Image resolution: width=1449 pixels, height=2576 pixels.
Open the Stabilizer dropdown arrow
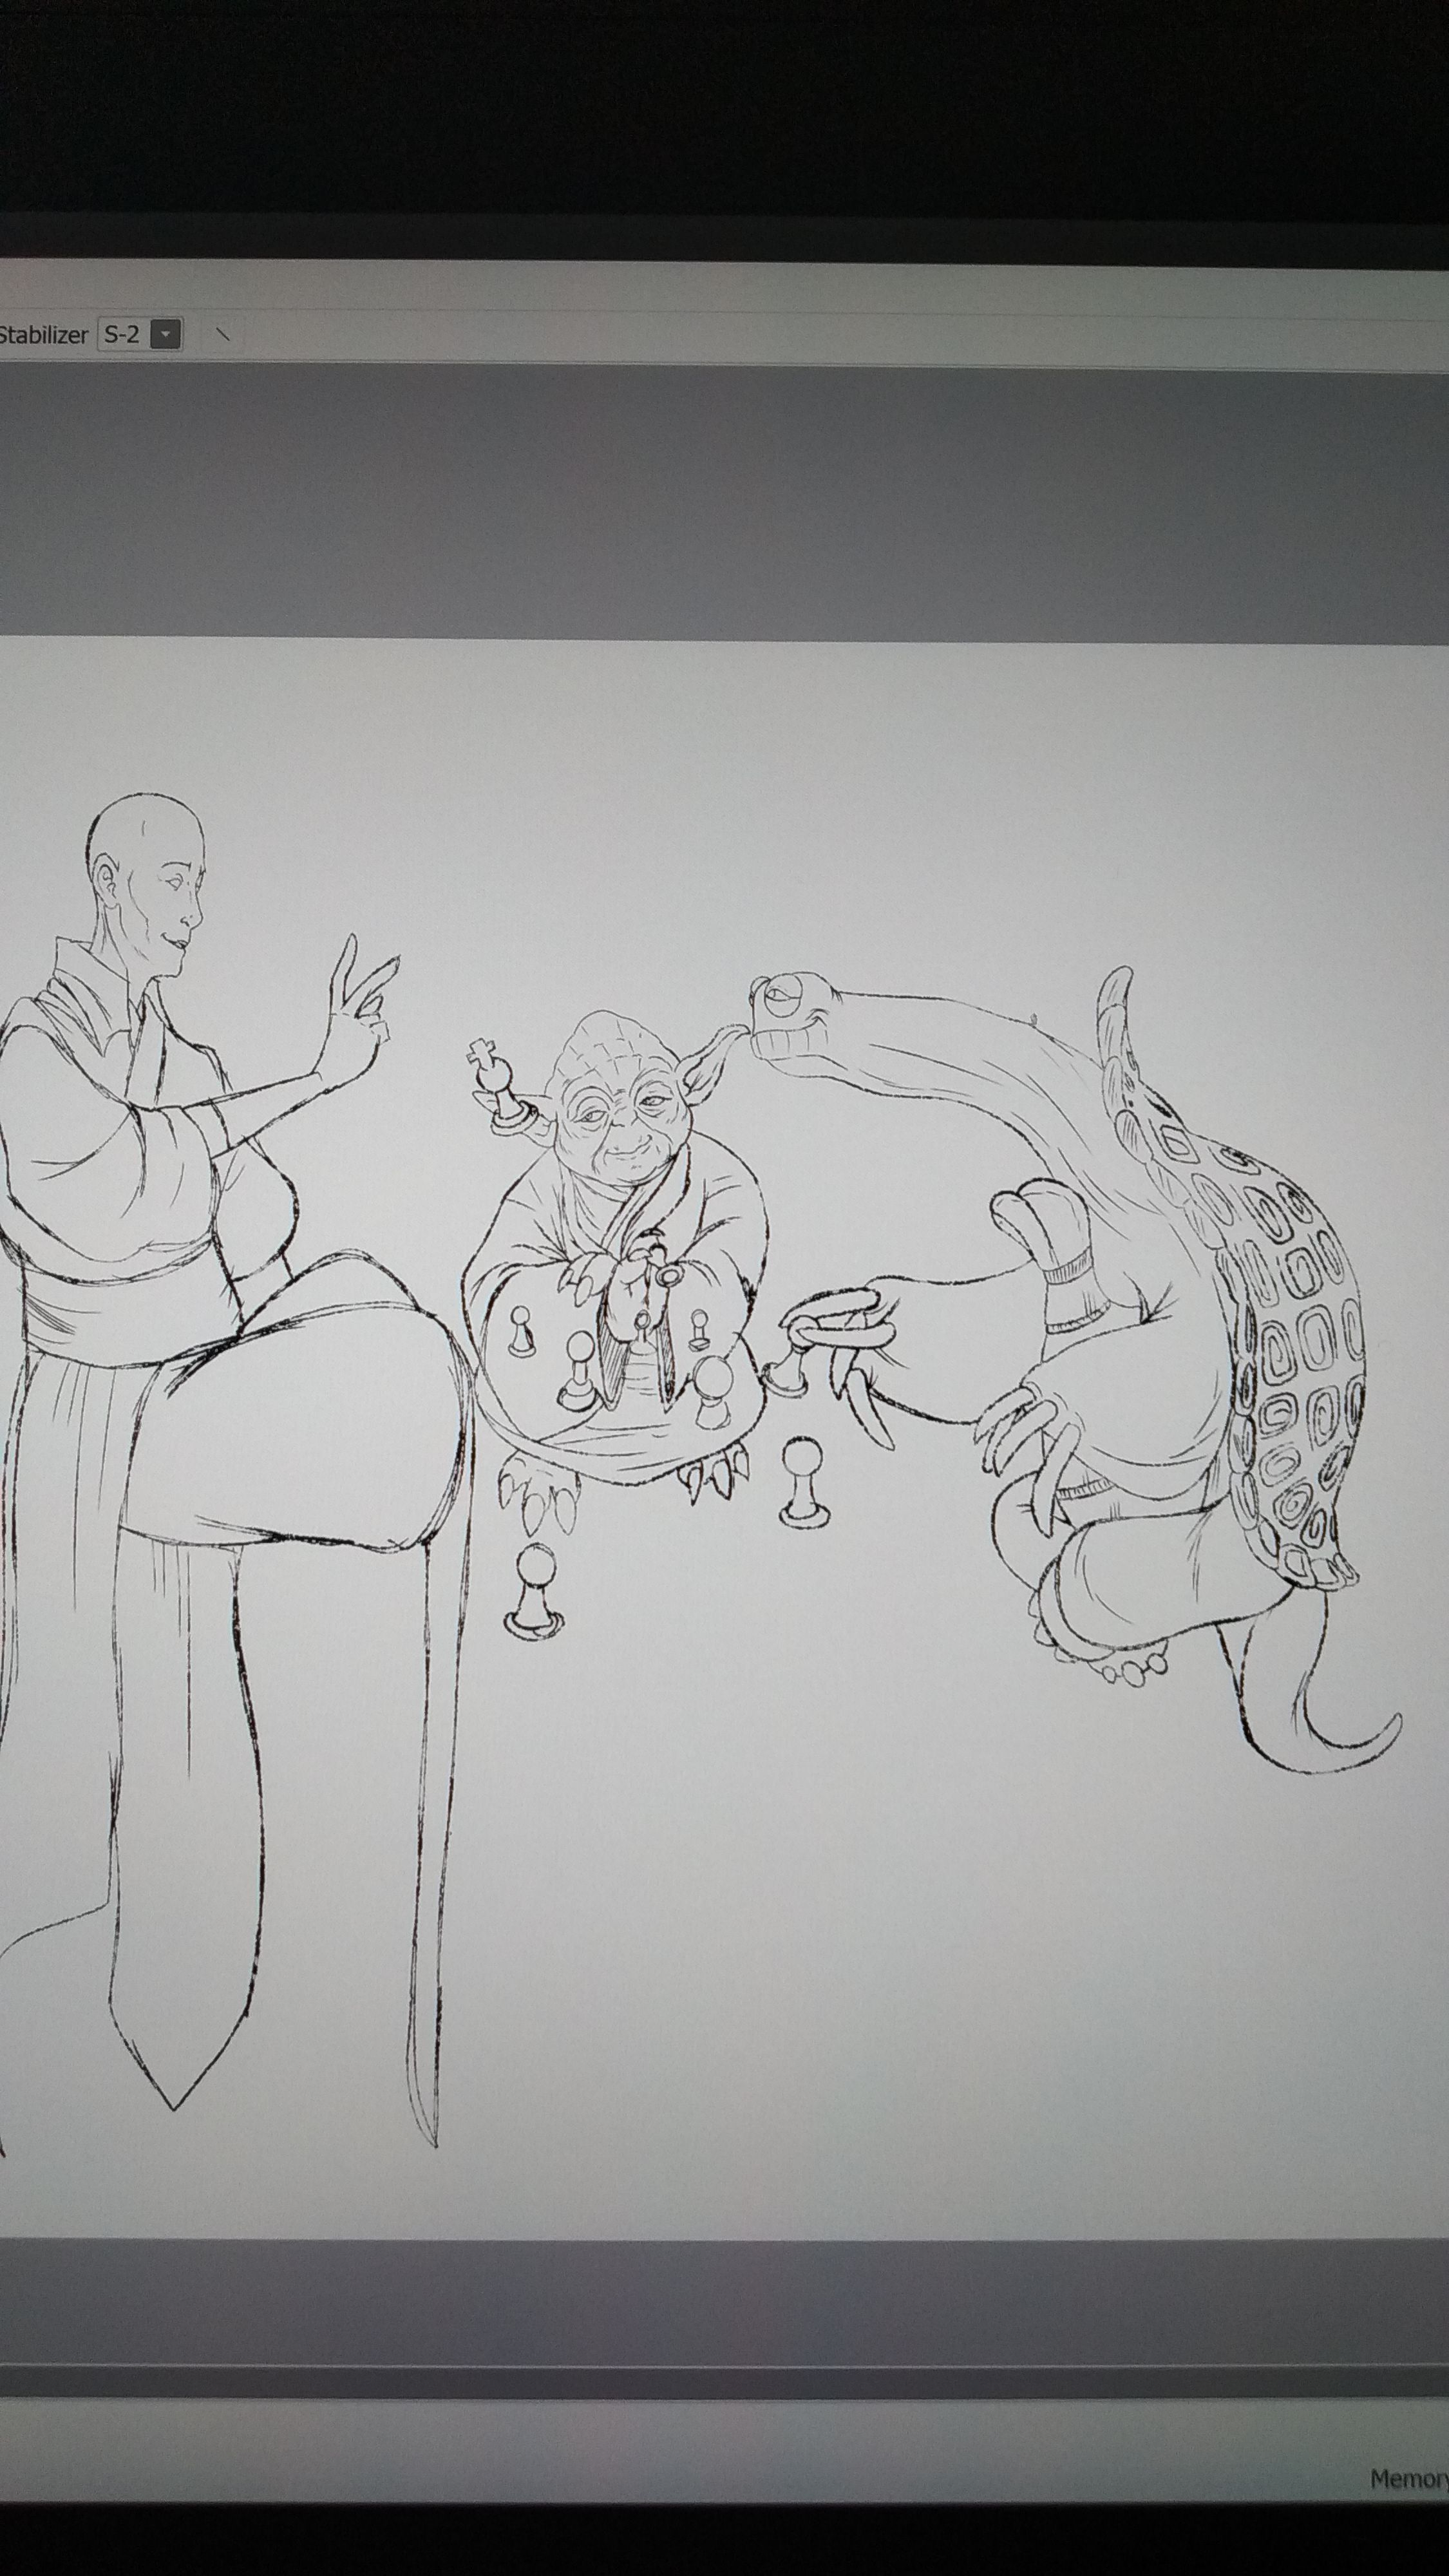tap(165, 334)
